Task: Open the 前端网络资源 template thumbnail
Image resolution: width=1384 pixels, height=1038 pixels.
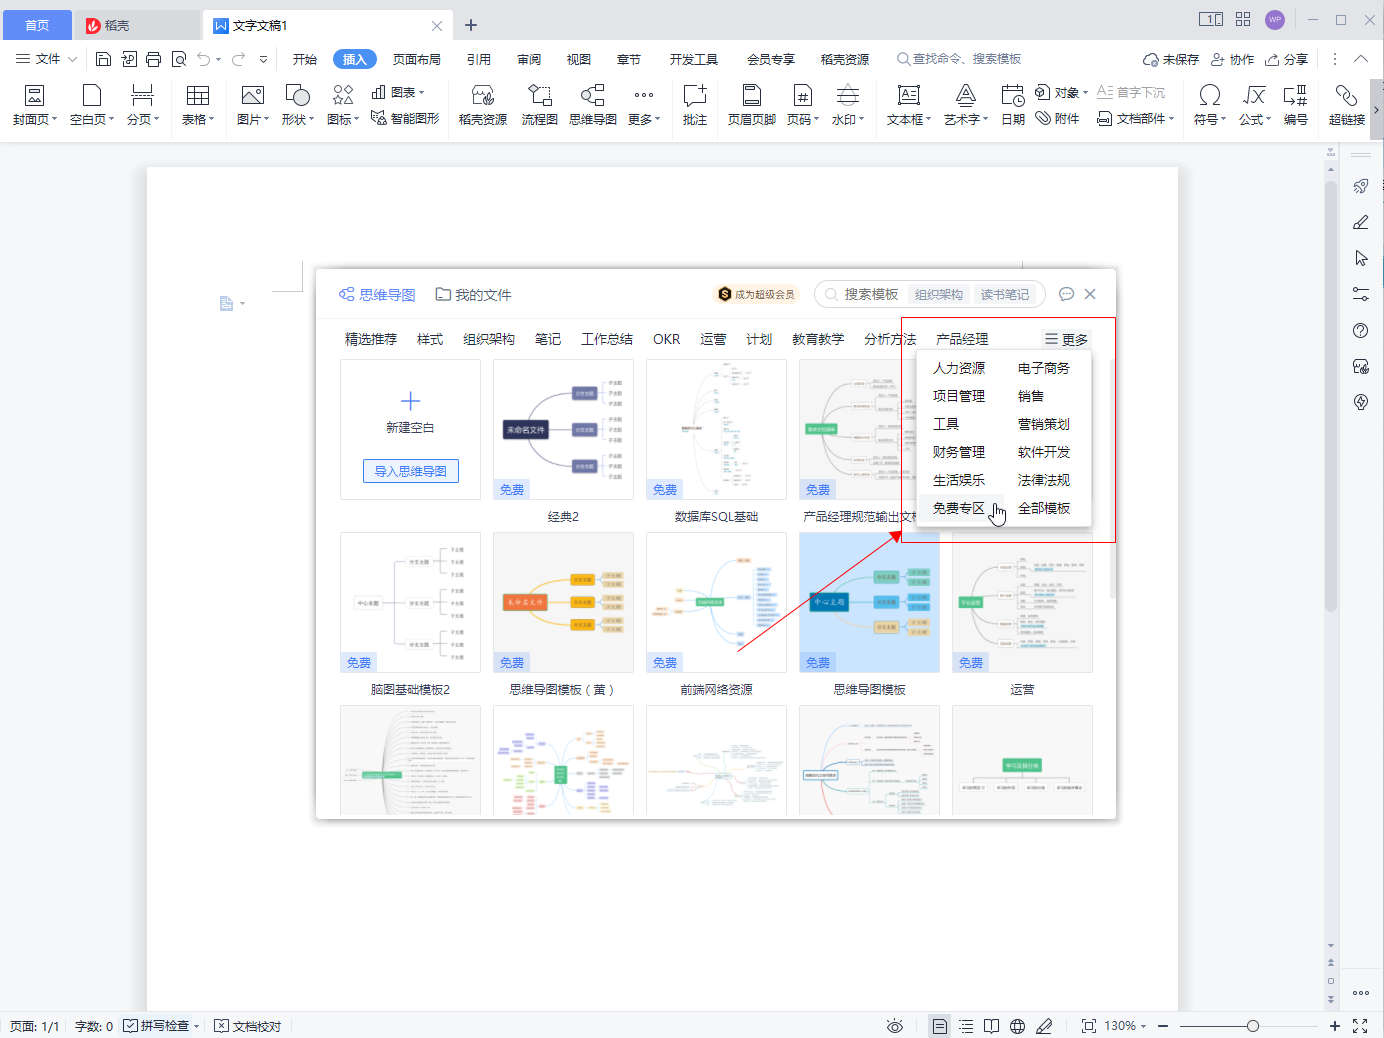Action: pyautogui.click(x=716, y=602)
